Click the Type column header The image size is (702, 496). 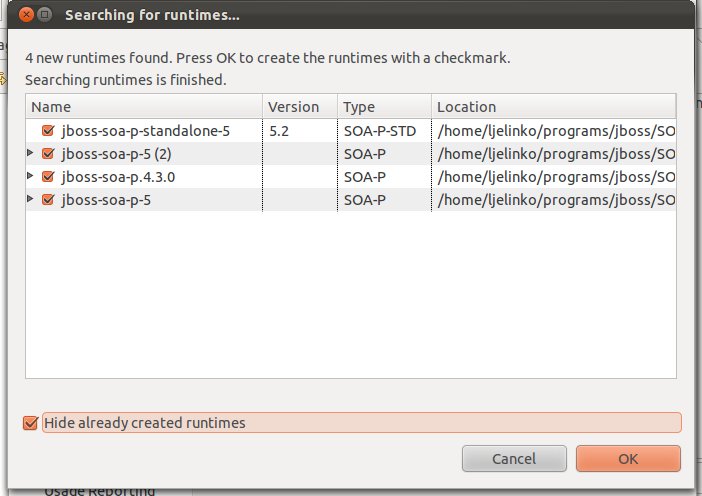[385, 107]
